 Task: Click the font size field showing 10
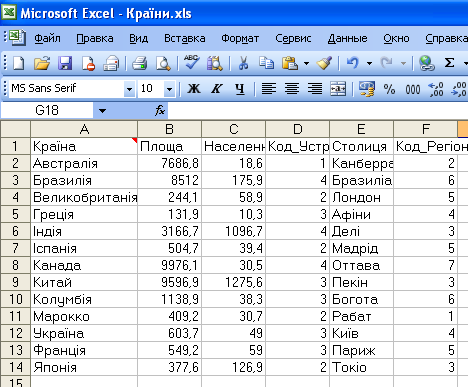[151, 89]
